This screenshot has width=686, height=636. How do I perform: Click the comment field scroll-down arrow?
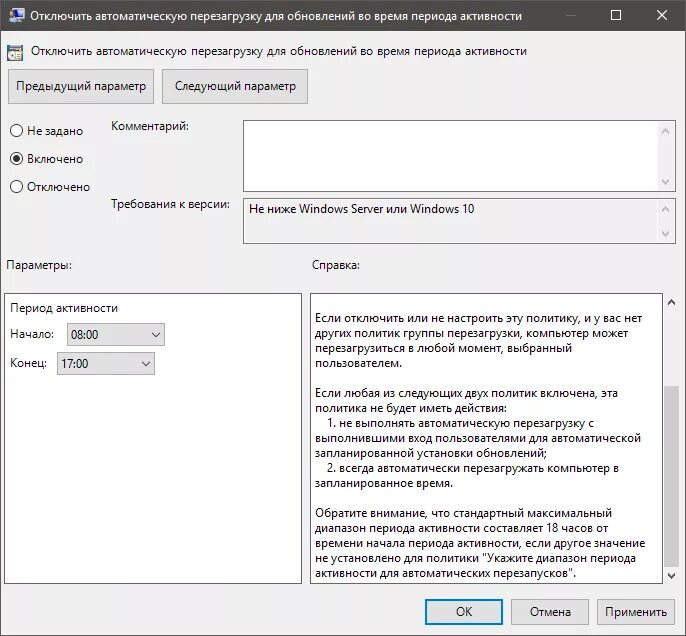pos(666,182)
